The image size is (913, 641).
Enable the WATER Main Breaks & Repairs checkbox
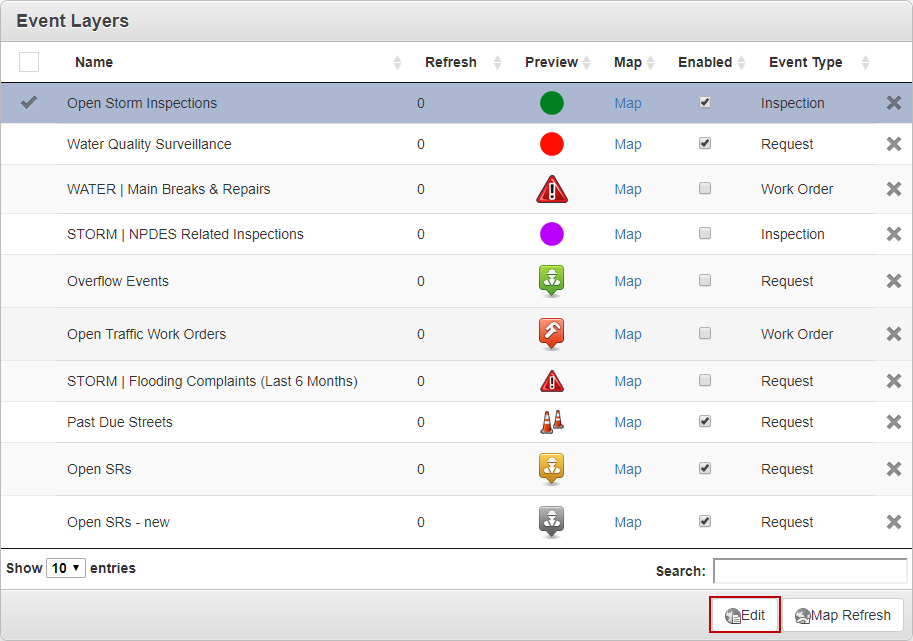click(705, 188)
